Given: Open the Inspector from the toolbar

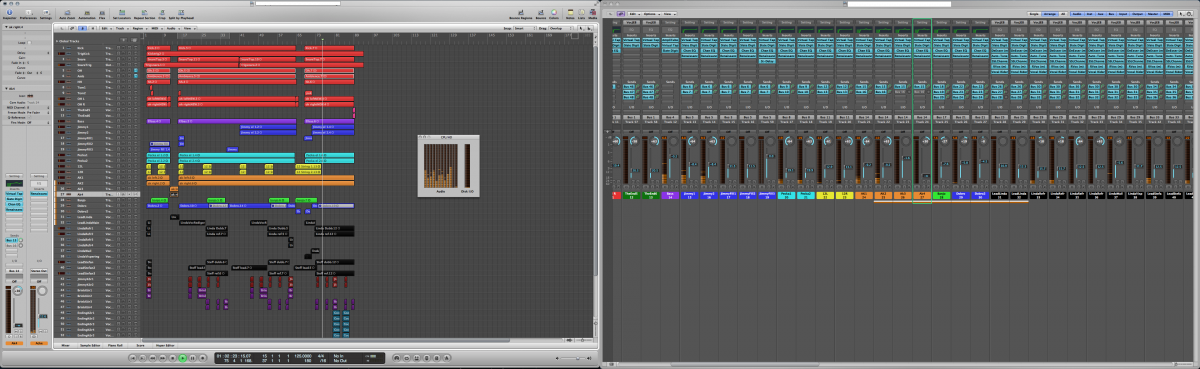Looking at the screenshot, I should click(x=8, y=14).
